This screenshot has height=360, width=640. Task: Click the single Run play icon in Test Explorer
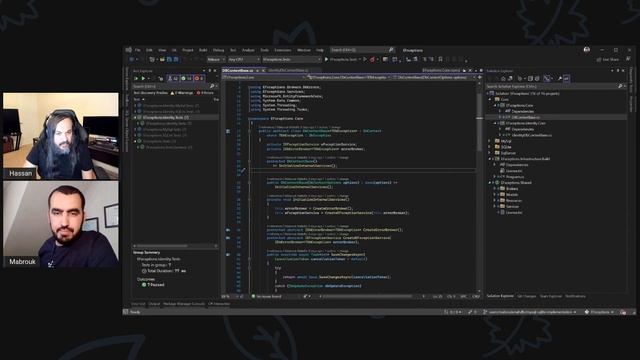[x=143, y=78]
